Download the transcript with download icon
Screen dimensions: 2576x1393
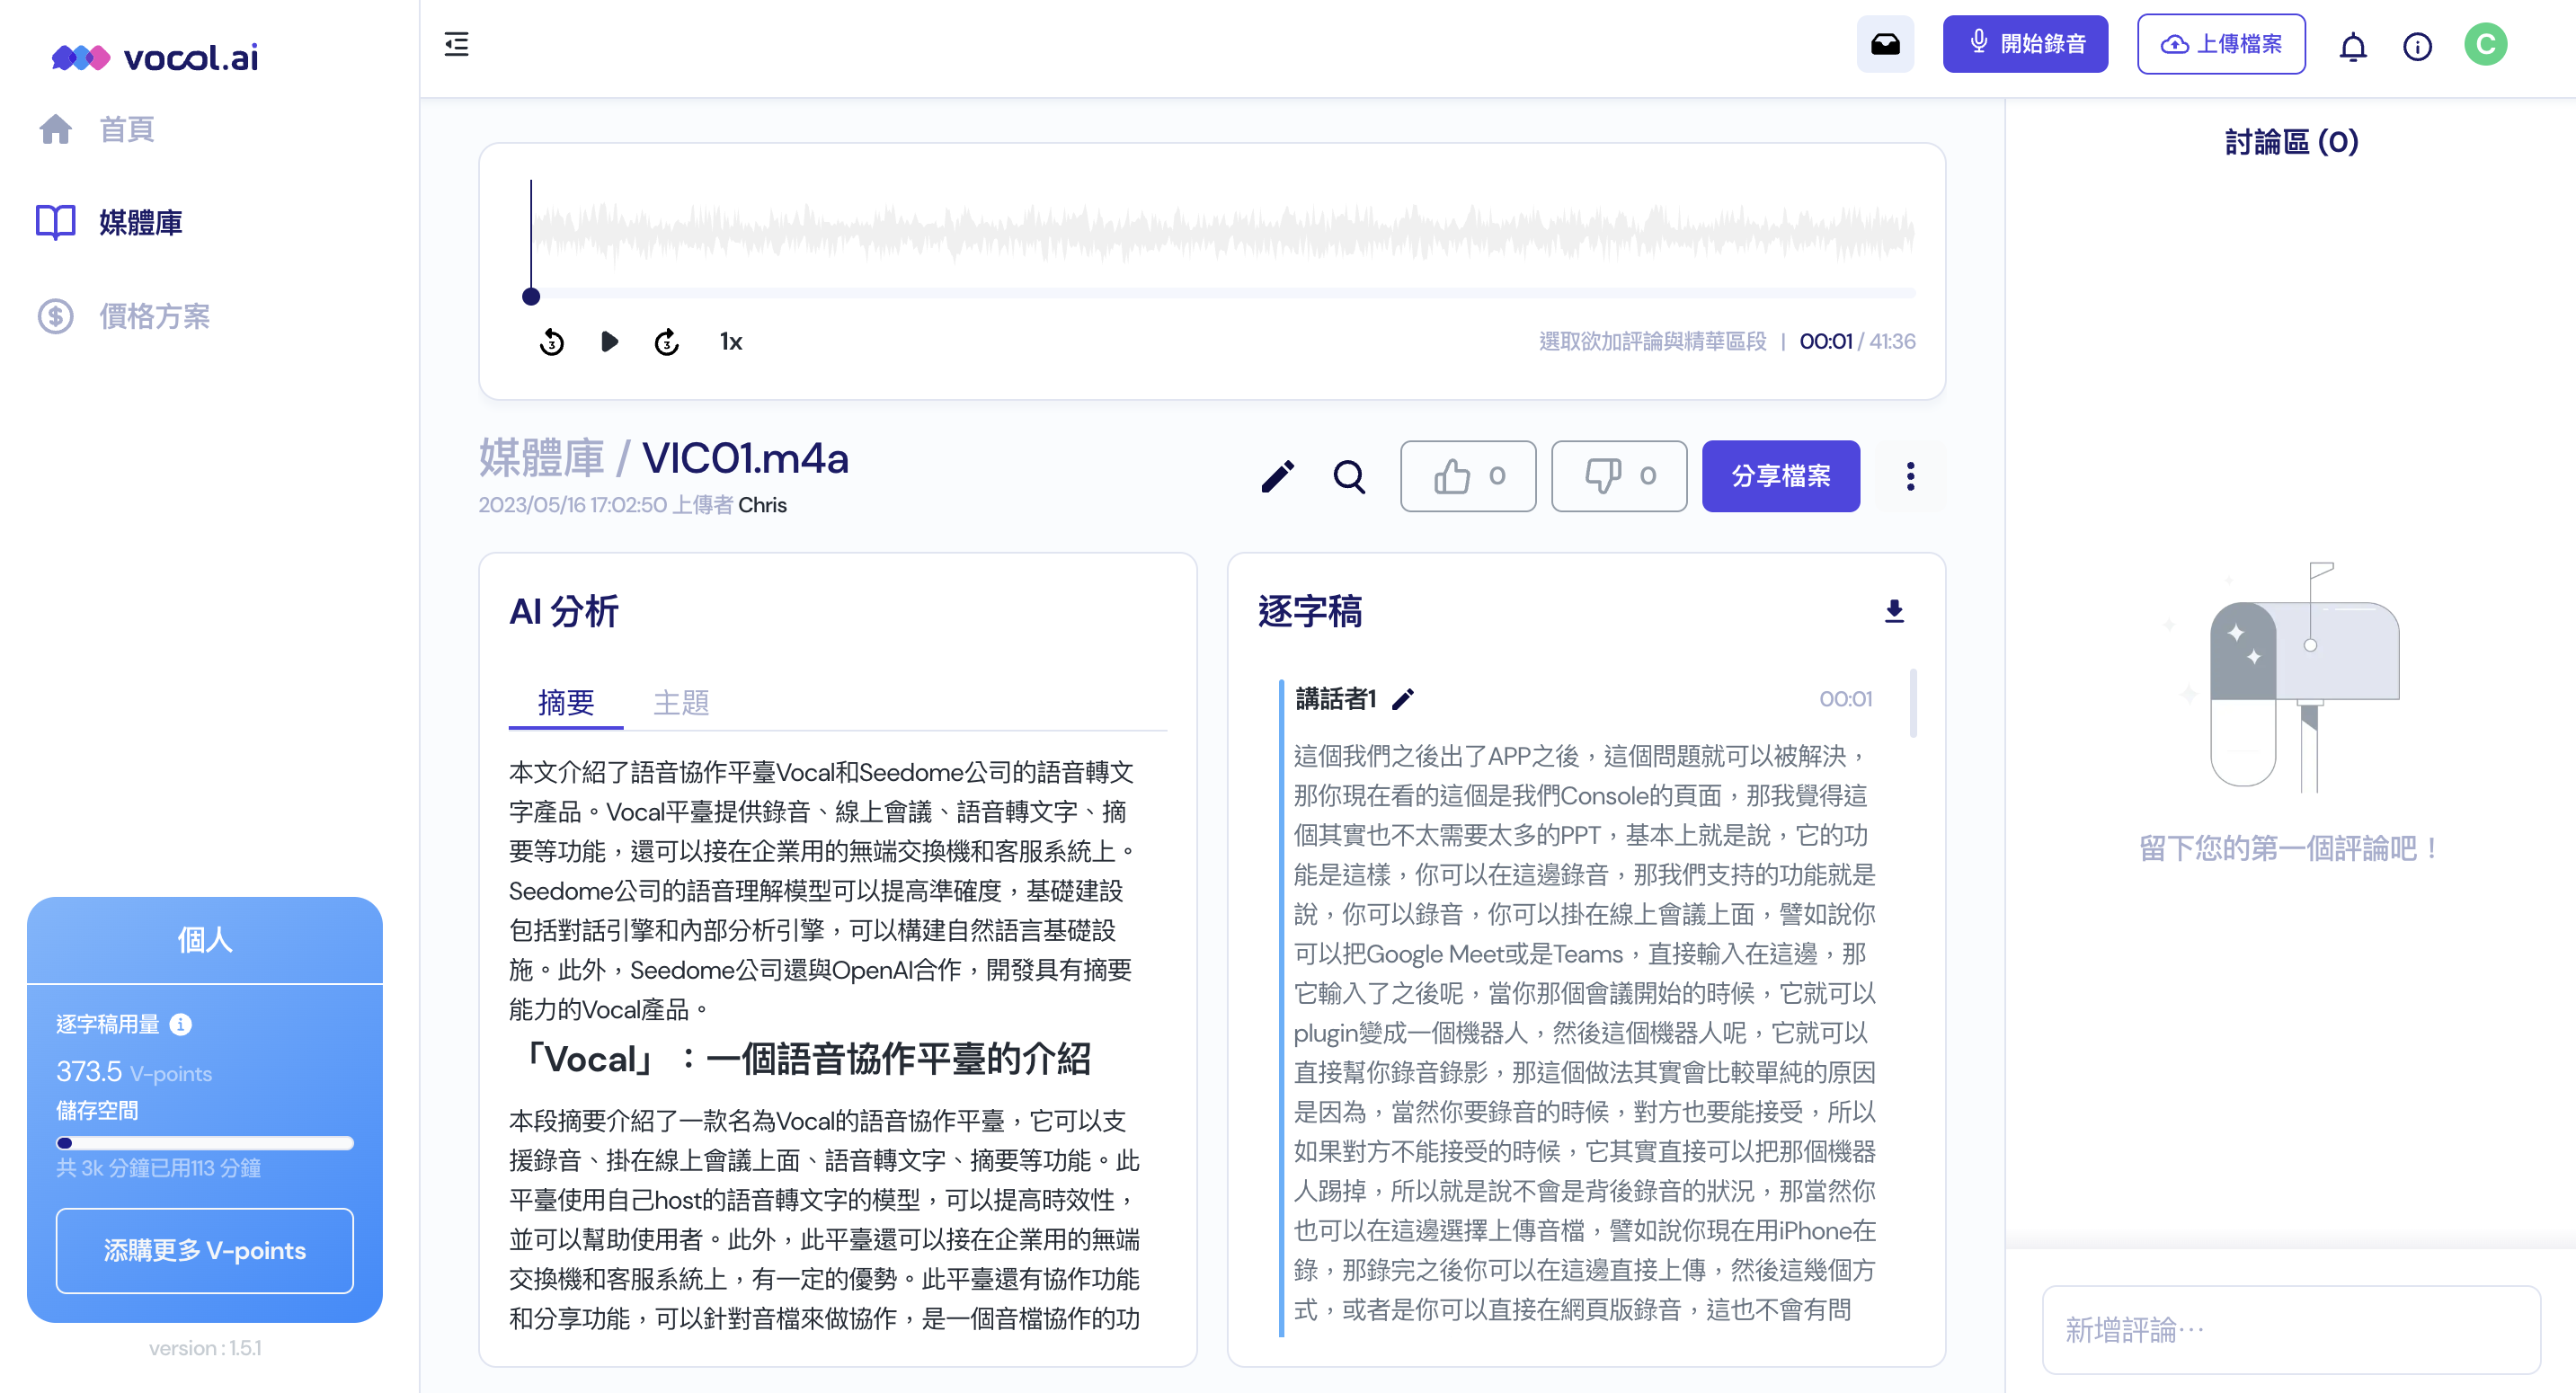pos(1894,611)
